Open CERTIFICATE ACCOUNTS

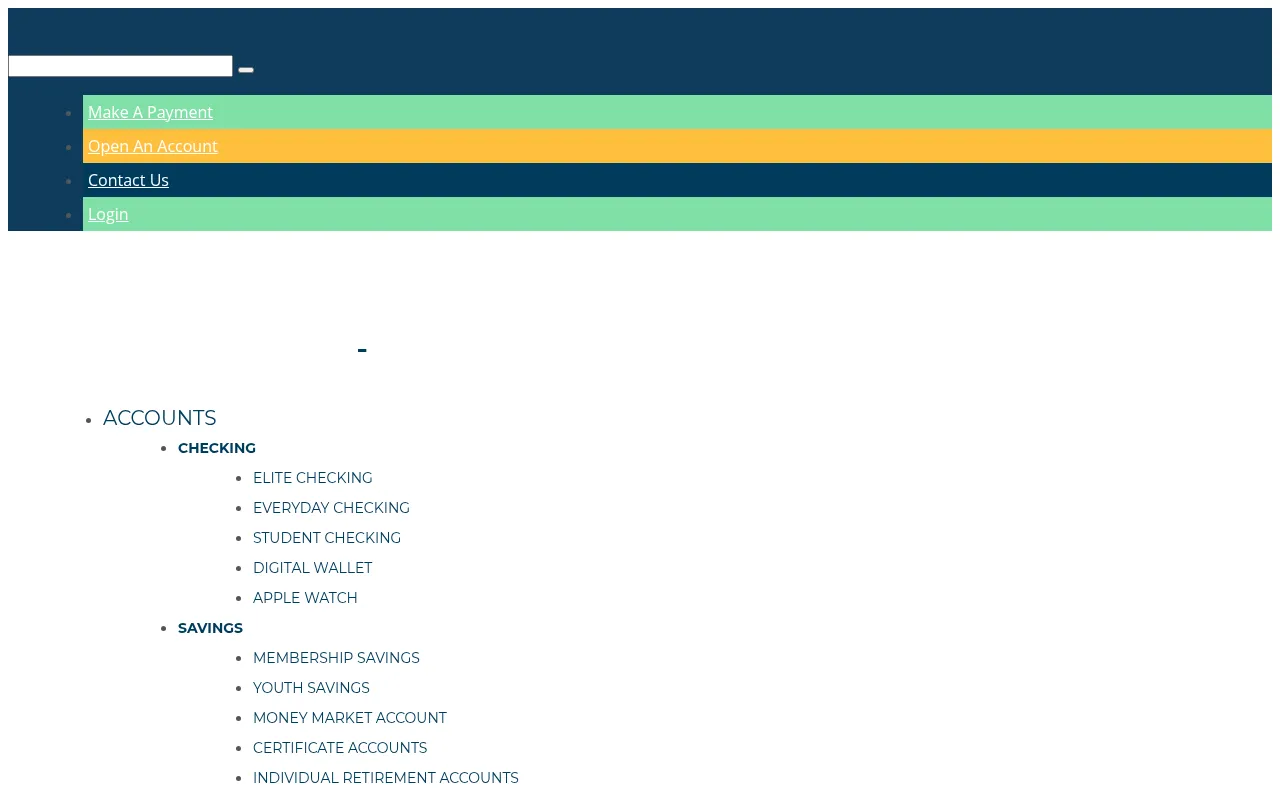pyautogui.click(x=340, y=748)
